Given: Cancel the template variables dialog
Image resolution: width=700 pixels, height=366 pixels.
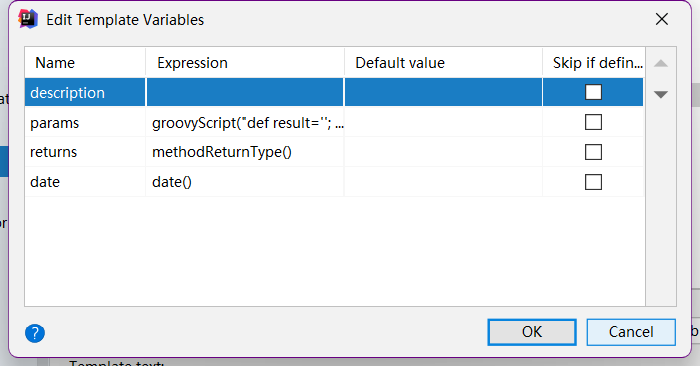Looking at the screenshot, I should (631, 332).
